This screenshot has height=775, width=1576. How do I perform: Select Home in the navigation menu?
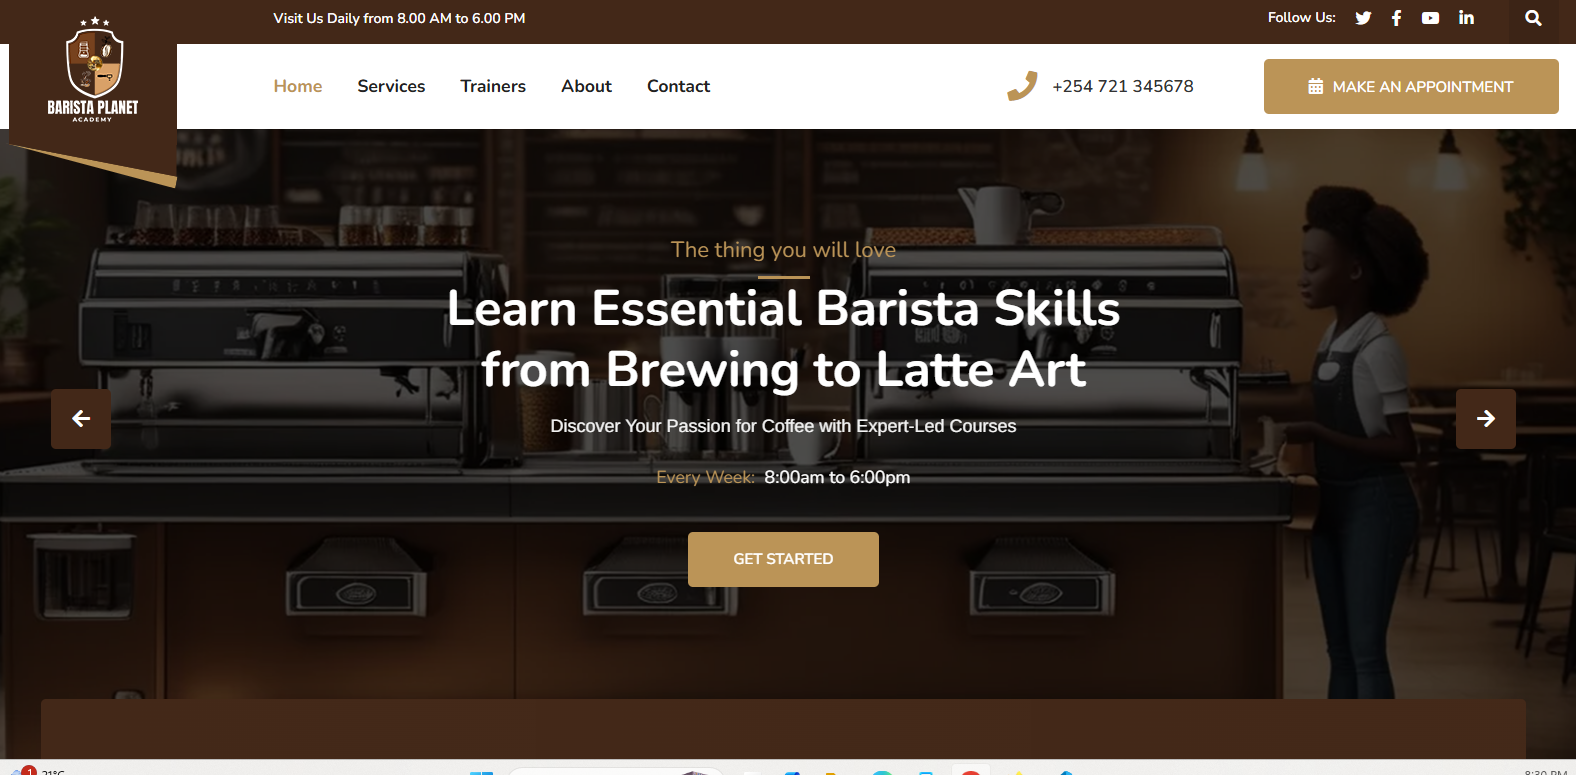[298, 86]
